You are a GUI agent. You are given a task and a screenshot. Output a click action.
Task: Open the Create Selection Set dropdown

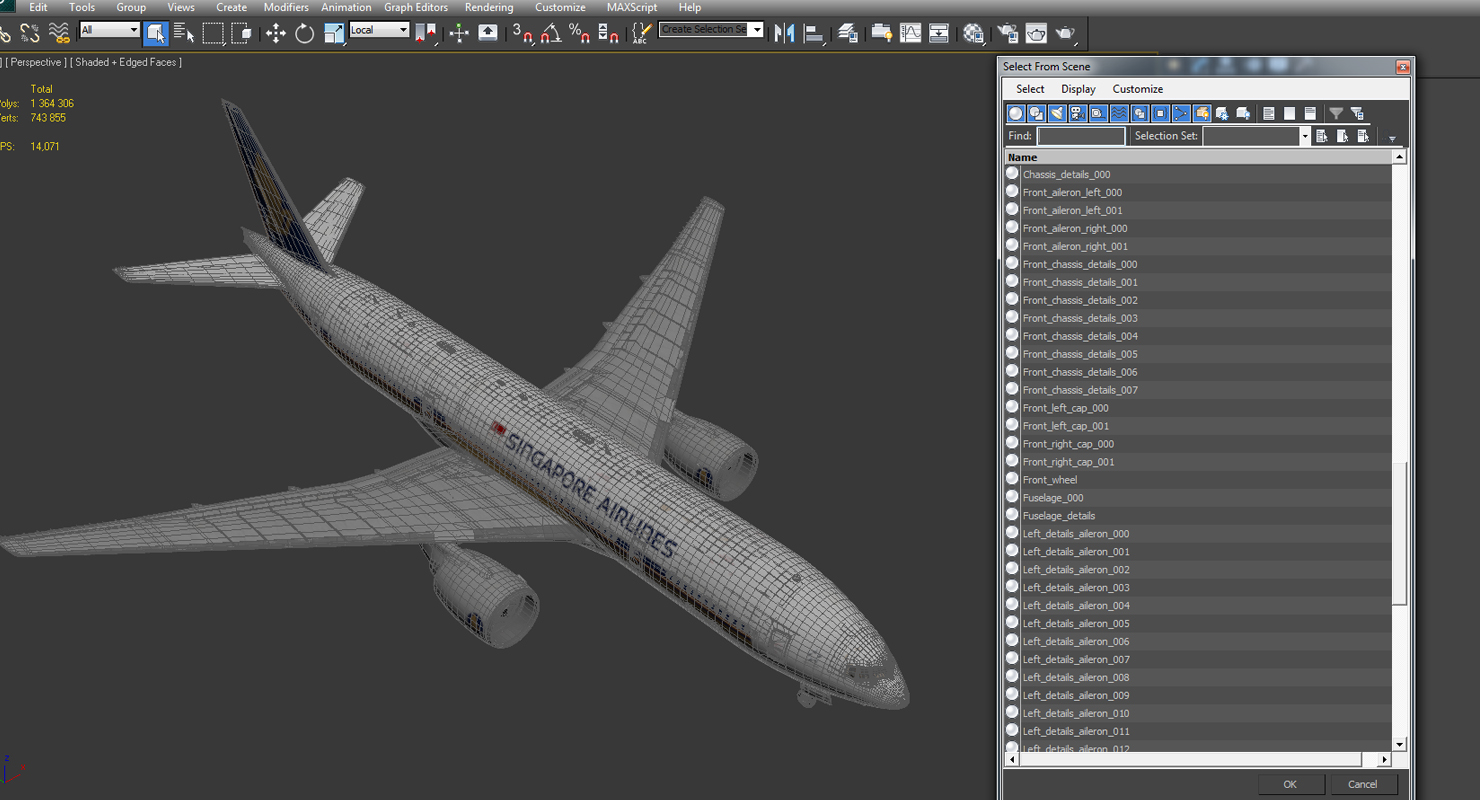click(711, 29)
